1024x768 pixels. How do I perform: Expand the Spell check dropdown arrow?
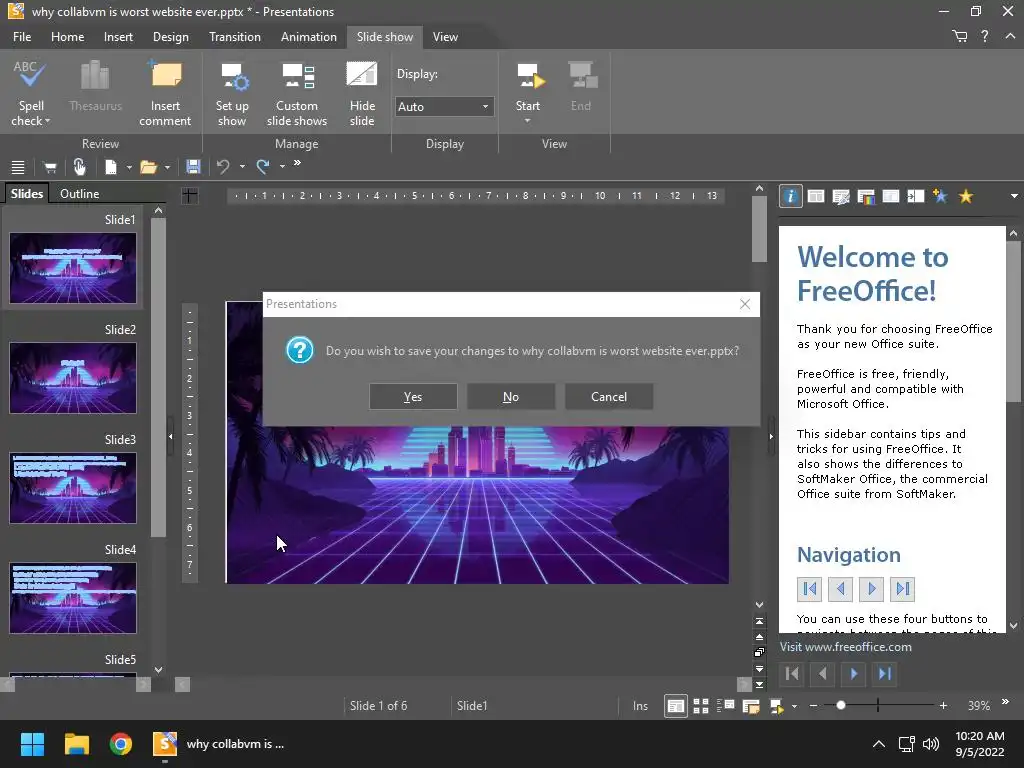point(46,122)
